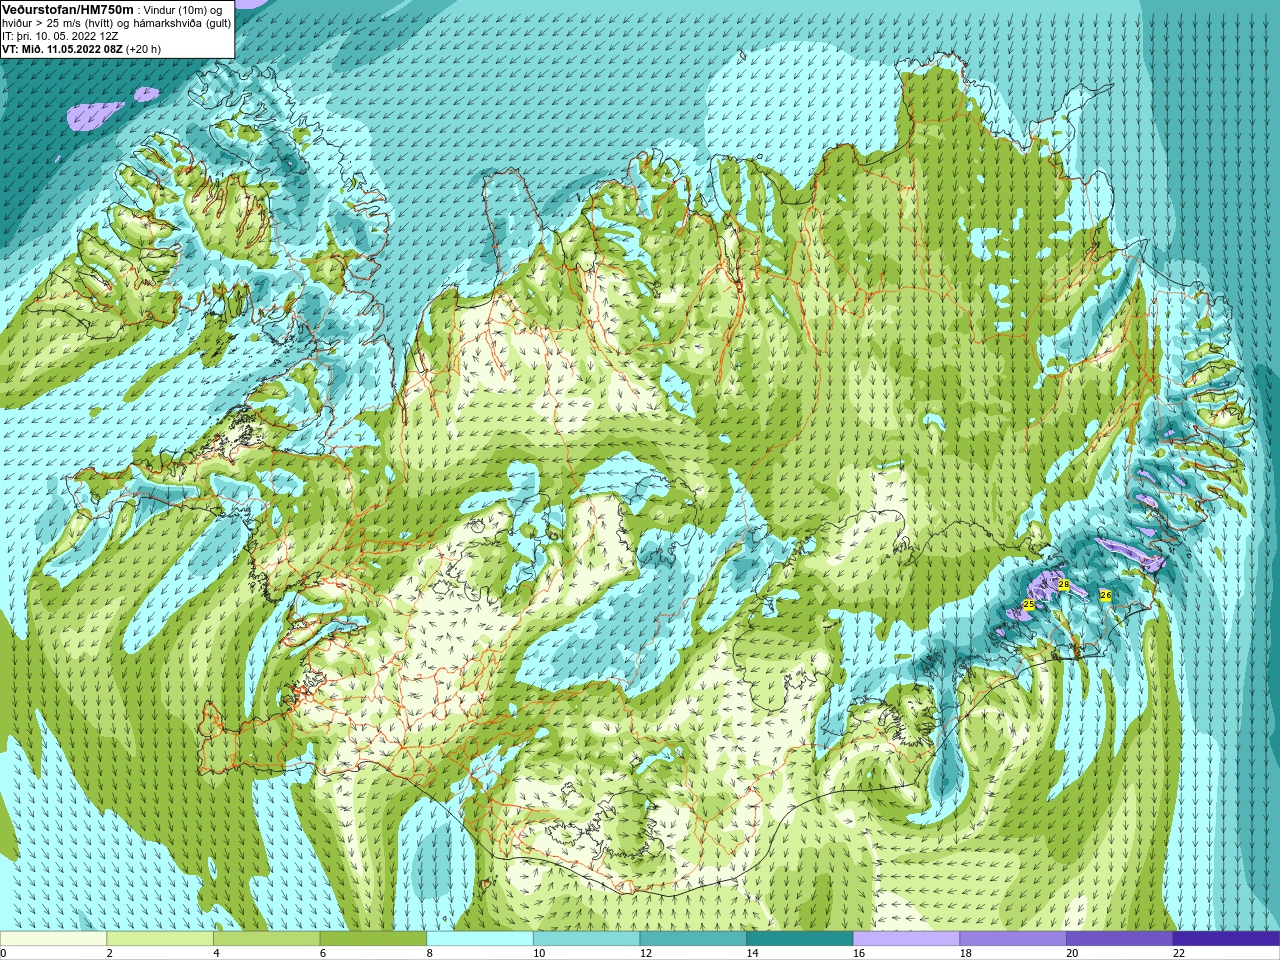Click the legend scale label 18
Screen dimensions: 1280x960
(966, 954)
